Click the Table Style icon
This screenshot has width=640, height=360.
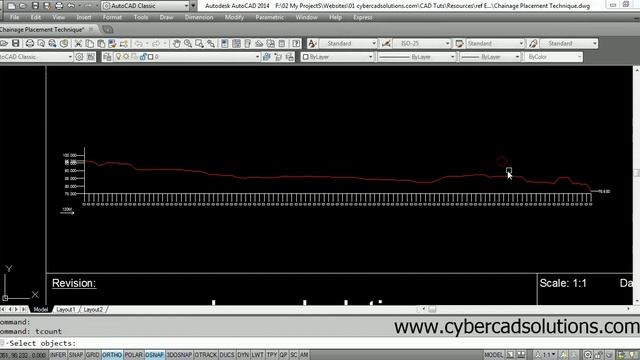point(459,43)
